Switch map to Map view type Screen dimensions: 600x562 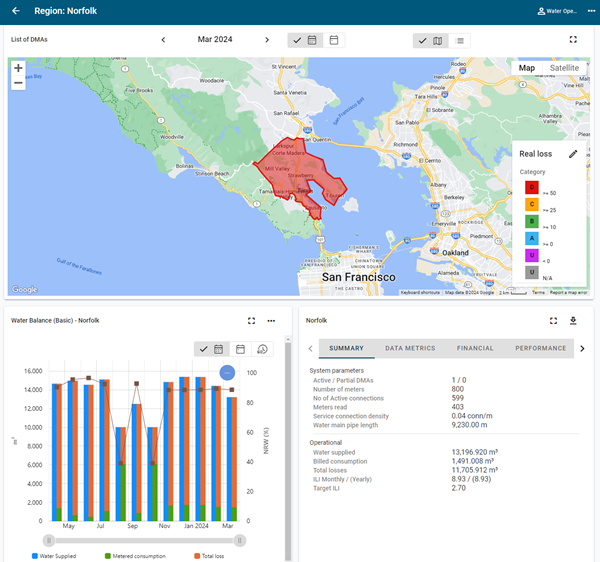[527, 68]
